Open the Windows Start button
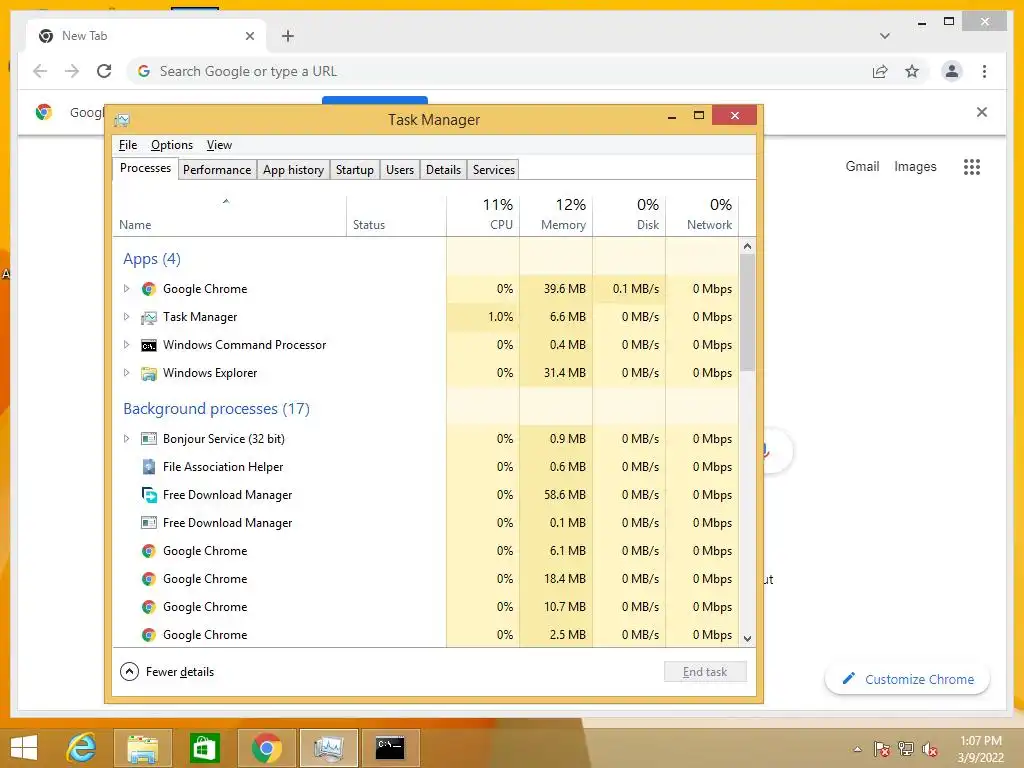This screenshot has width=1024, height=768. click(x=24, y=748)
